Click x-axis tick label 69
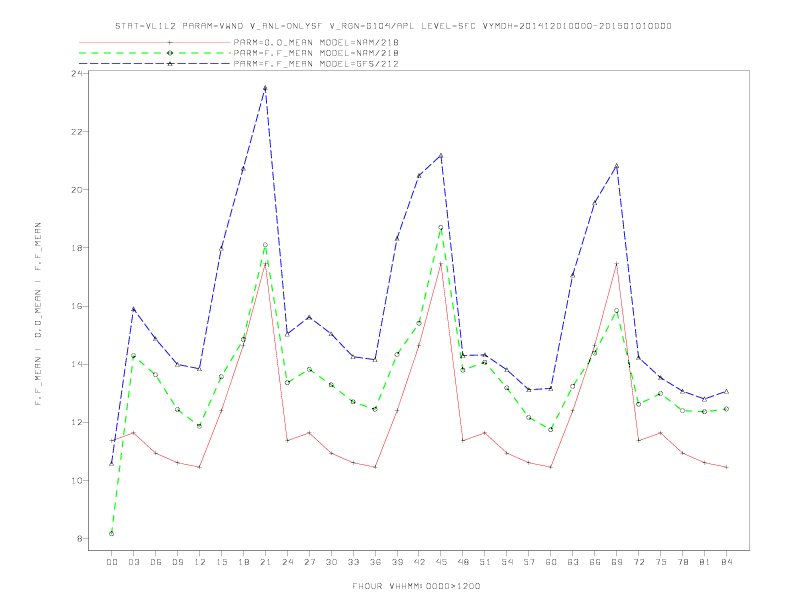Viewport: 792px width, 612px height. point(617,562)
